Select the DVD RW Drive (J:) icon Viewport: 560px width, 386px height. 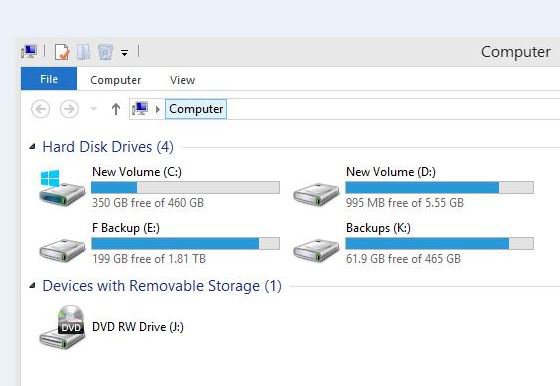[x=62, y=327]
